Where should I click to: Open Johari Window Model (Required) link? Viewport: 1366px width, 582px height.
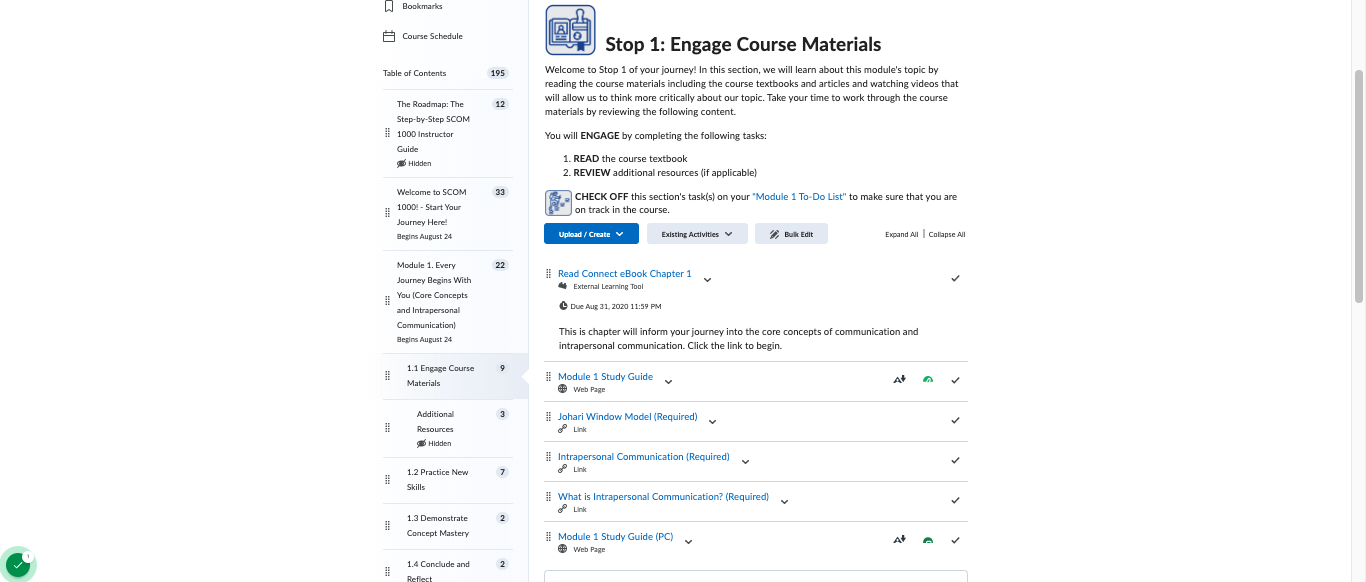pos(627,417)
